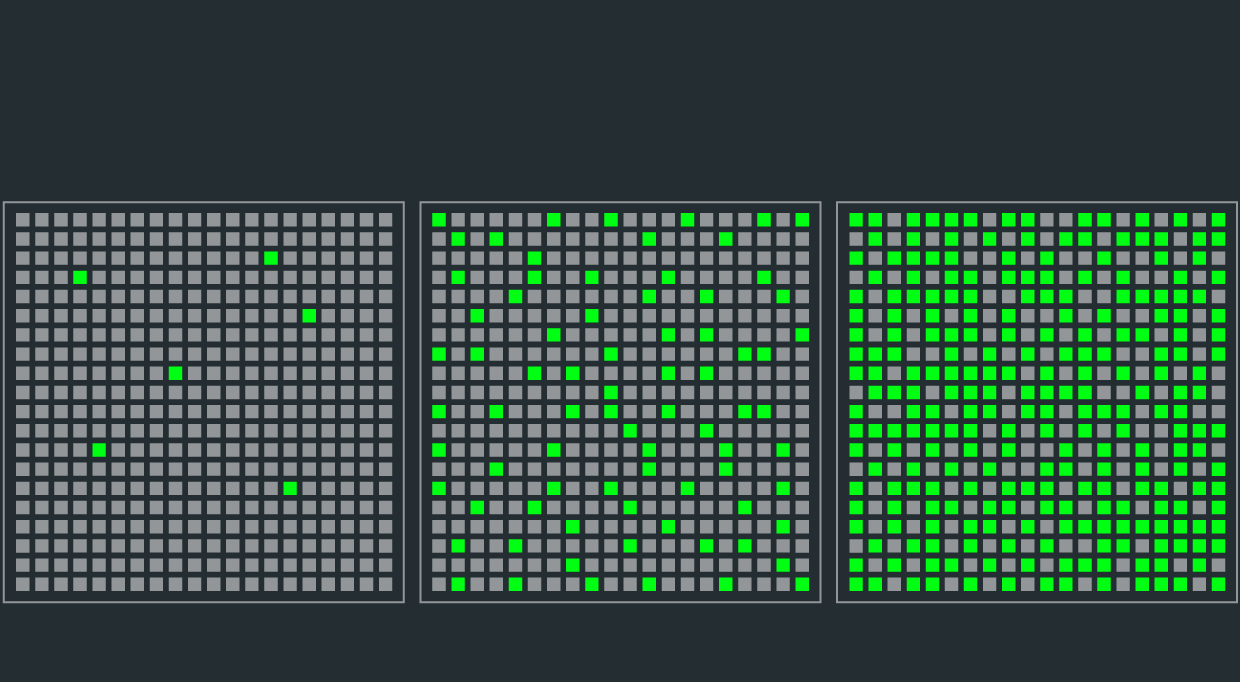Activate bottom-right corner gray cell of left grid

[x=385, y=584]
